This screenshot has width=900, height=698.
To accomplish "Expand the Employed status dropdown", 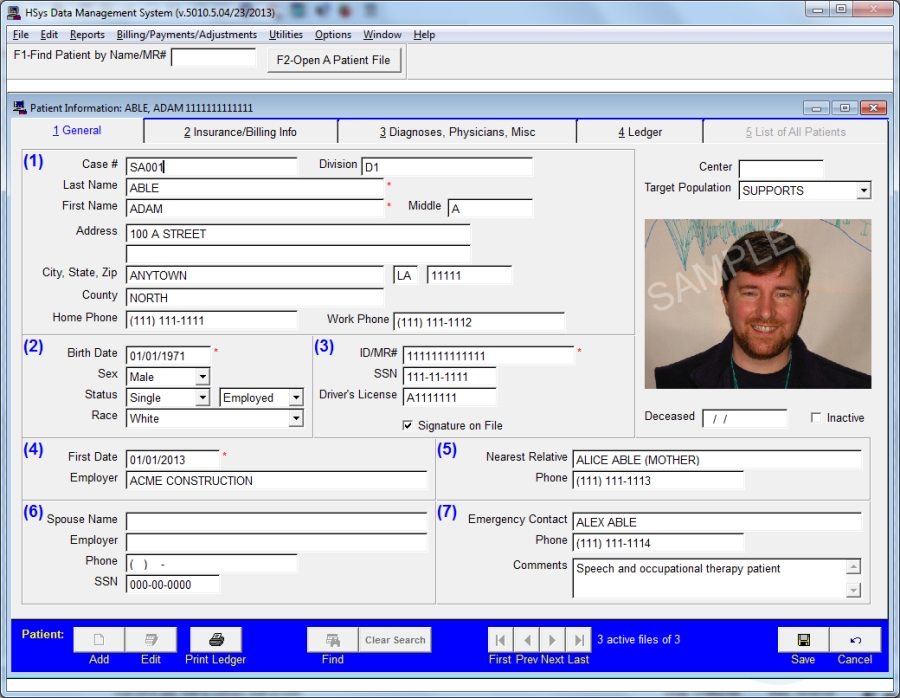I will [296, 398].
